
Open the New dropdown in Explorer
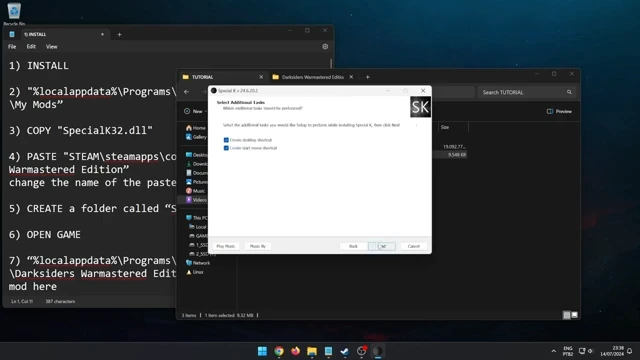(195, 111)
